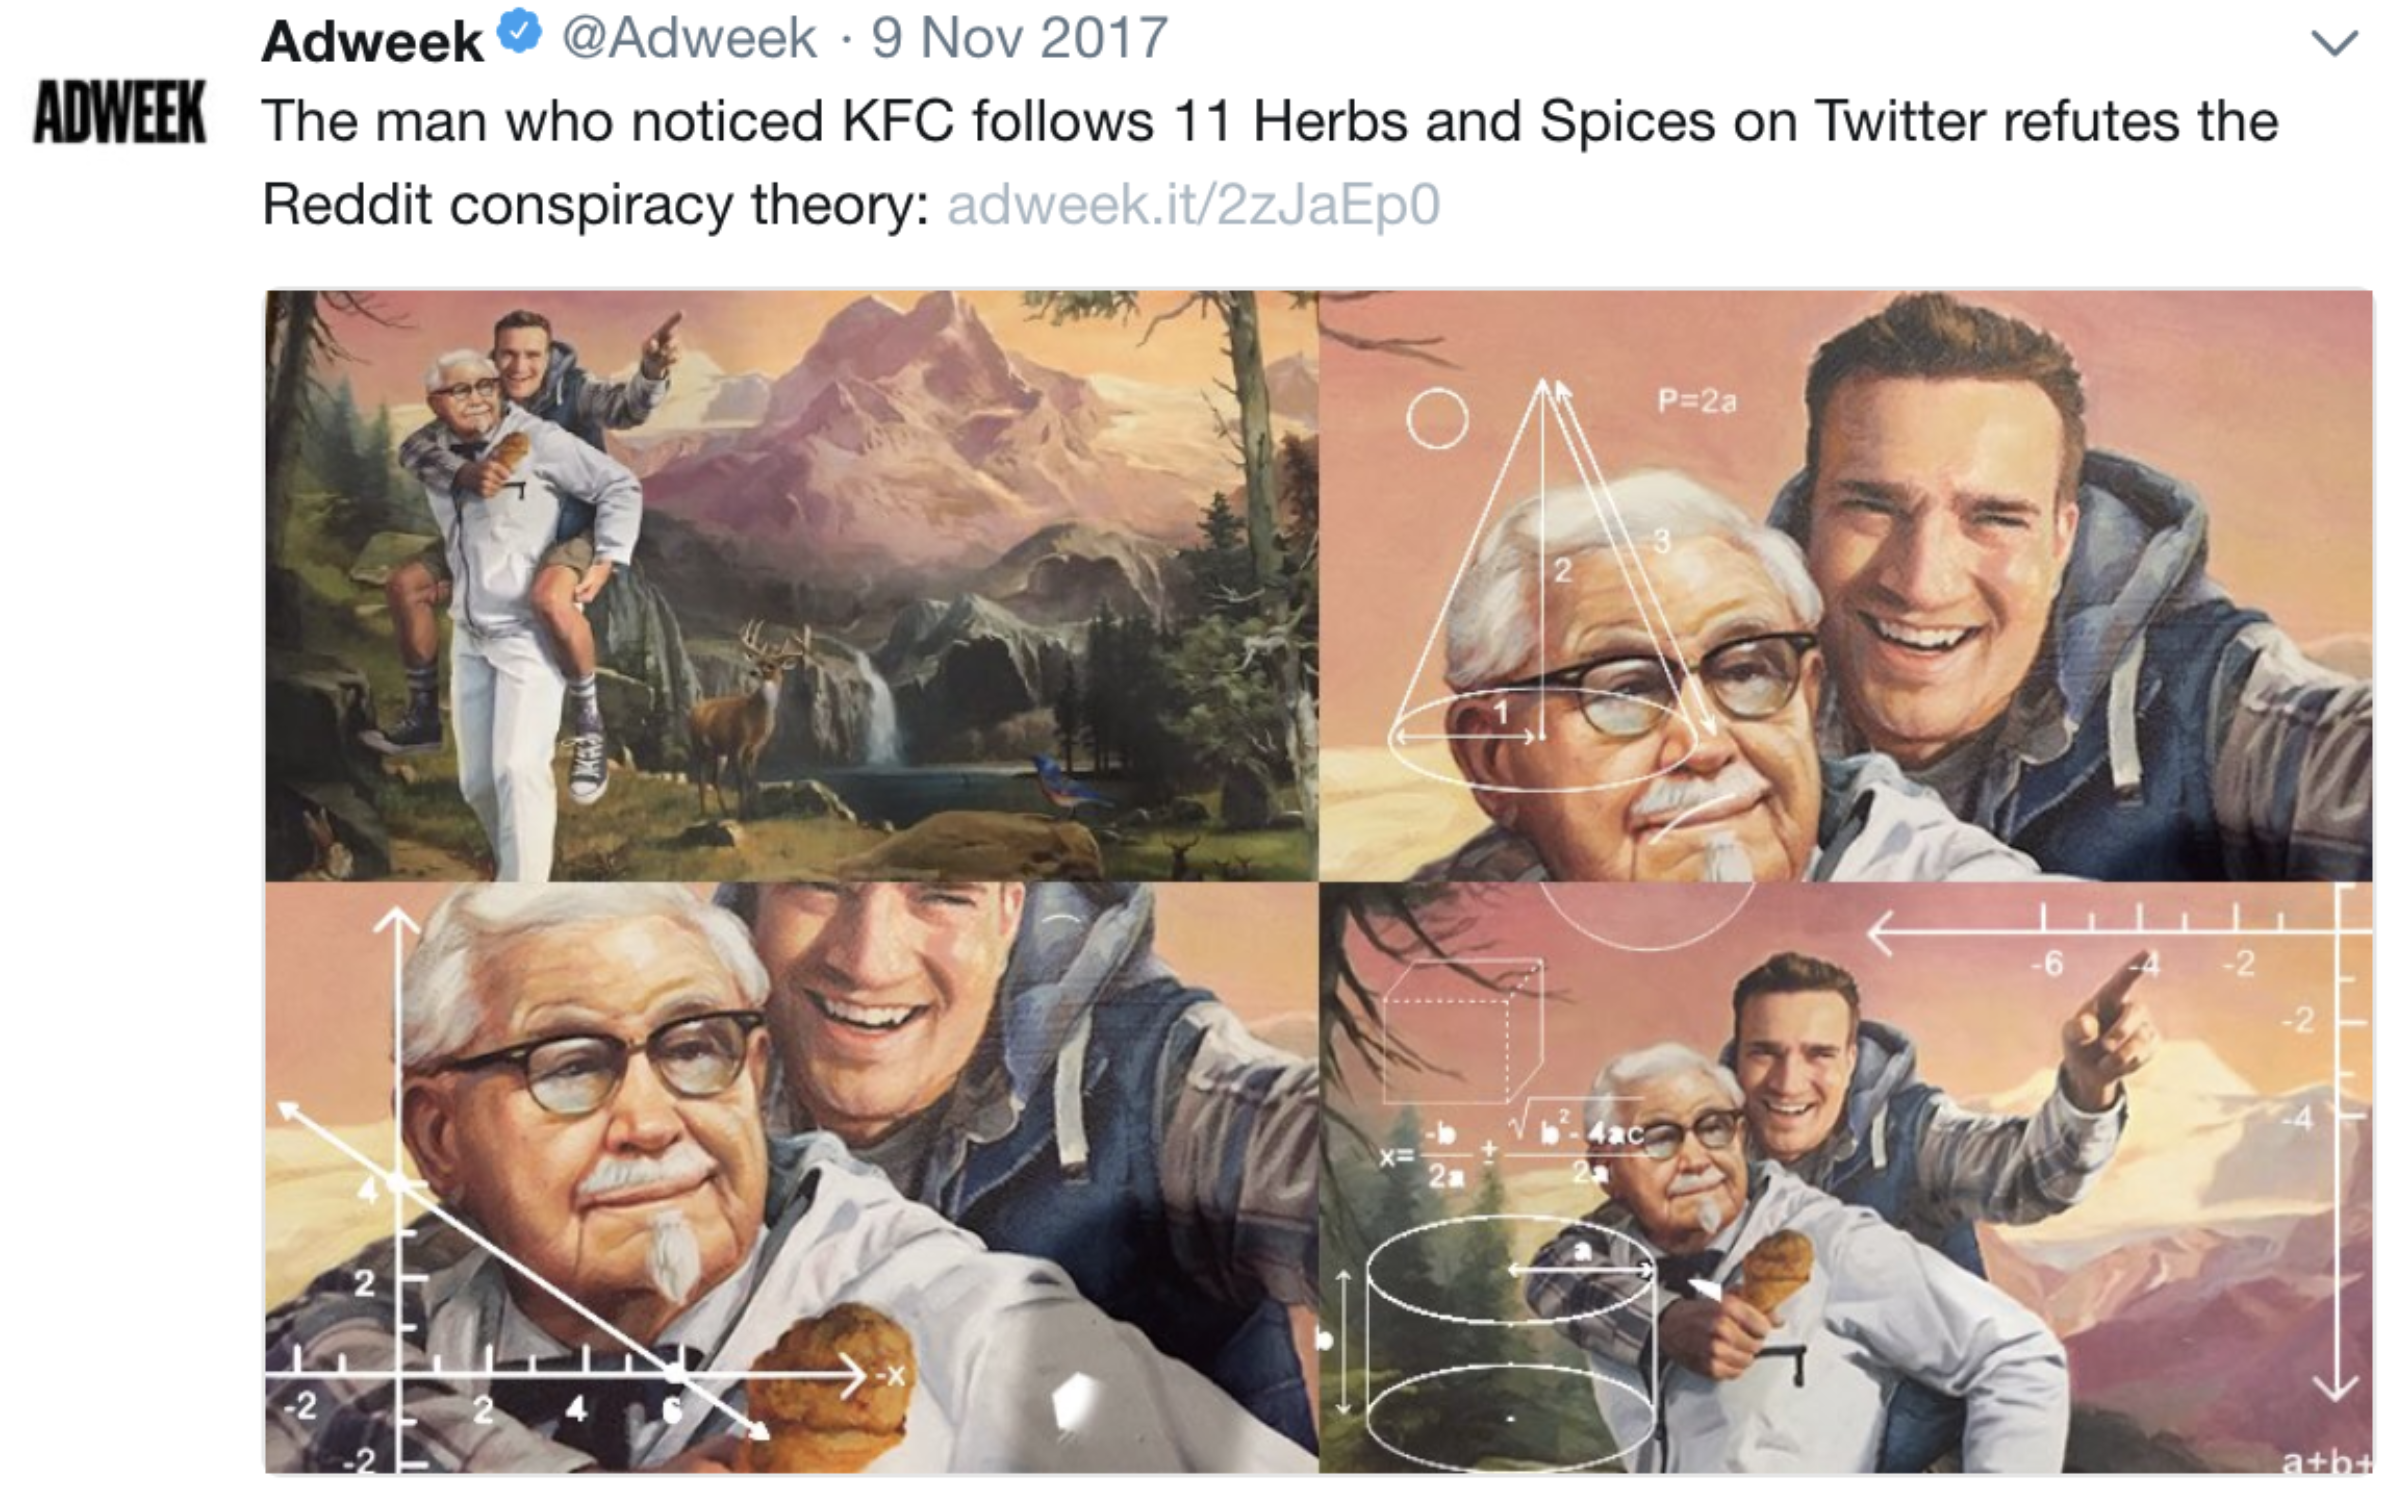Open the Adweek display name profile
This screenshot has height=1510, width=2406.
[372, 41]
